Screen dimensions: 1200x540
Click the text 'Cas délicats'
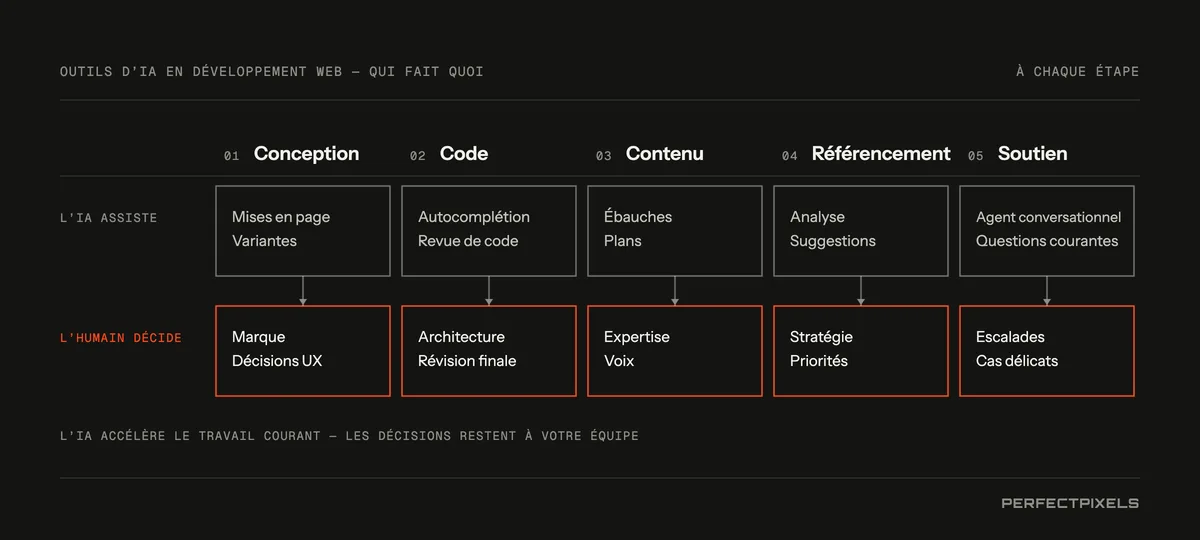pyautogui.click(x=1017, y=361)
